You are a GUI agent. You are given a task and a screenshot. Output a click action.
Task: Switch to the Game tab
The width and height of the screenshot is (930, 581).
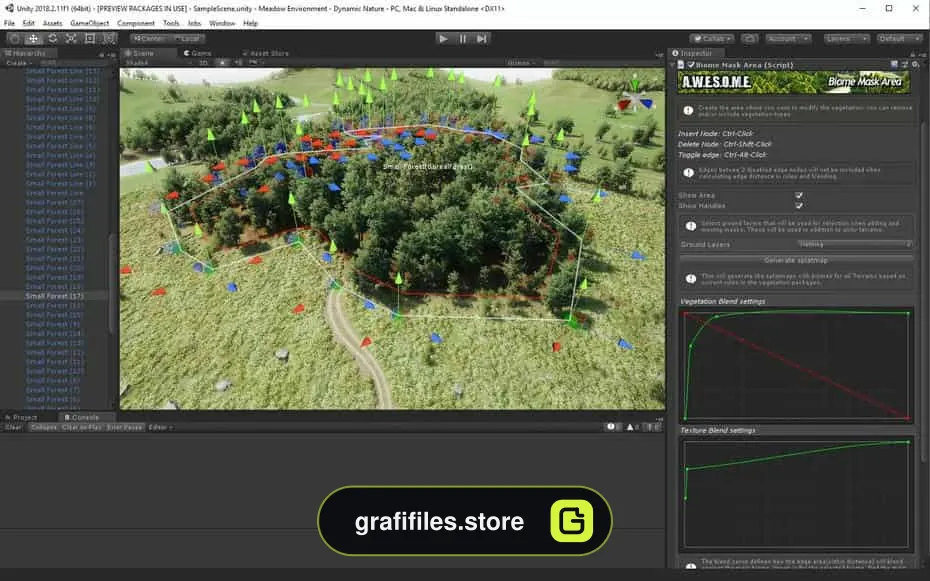(198, 53)
